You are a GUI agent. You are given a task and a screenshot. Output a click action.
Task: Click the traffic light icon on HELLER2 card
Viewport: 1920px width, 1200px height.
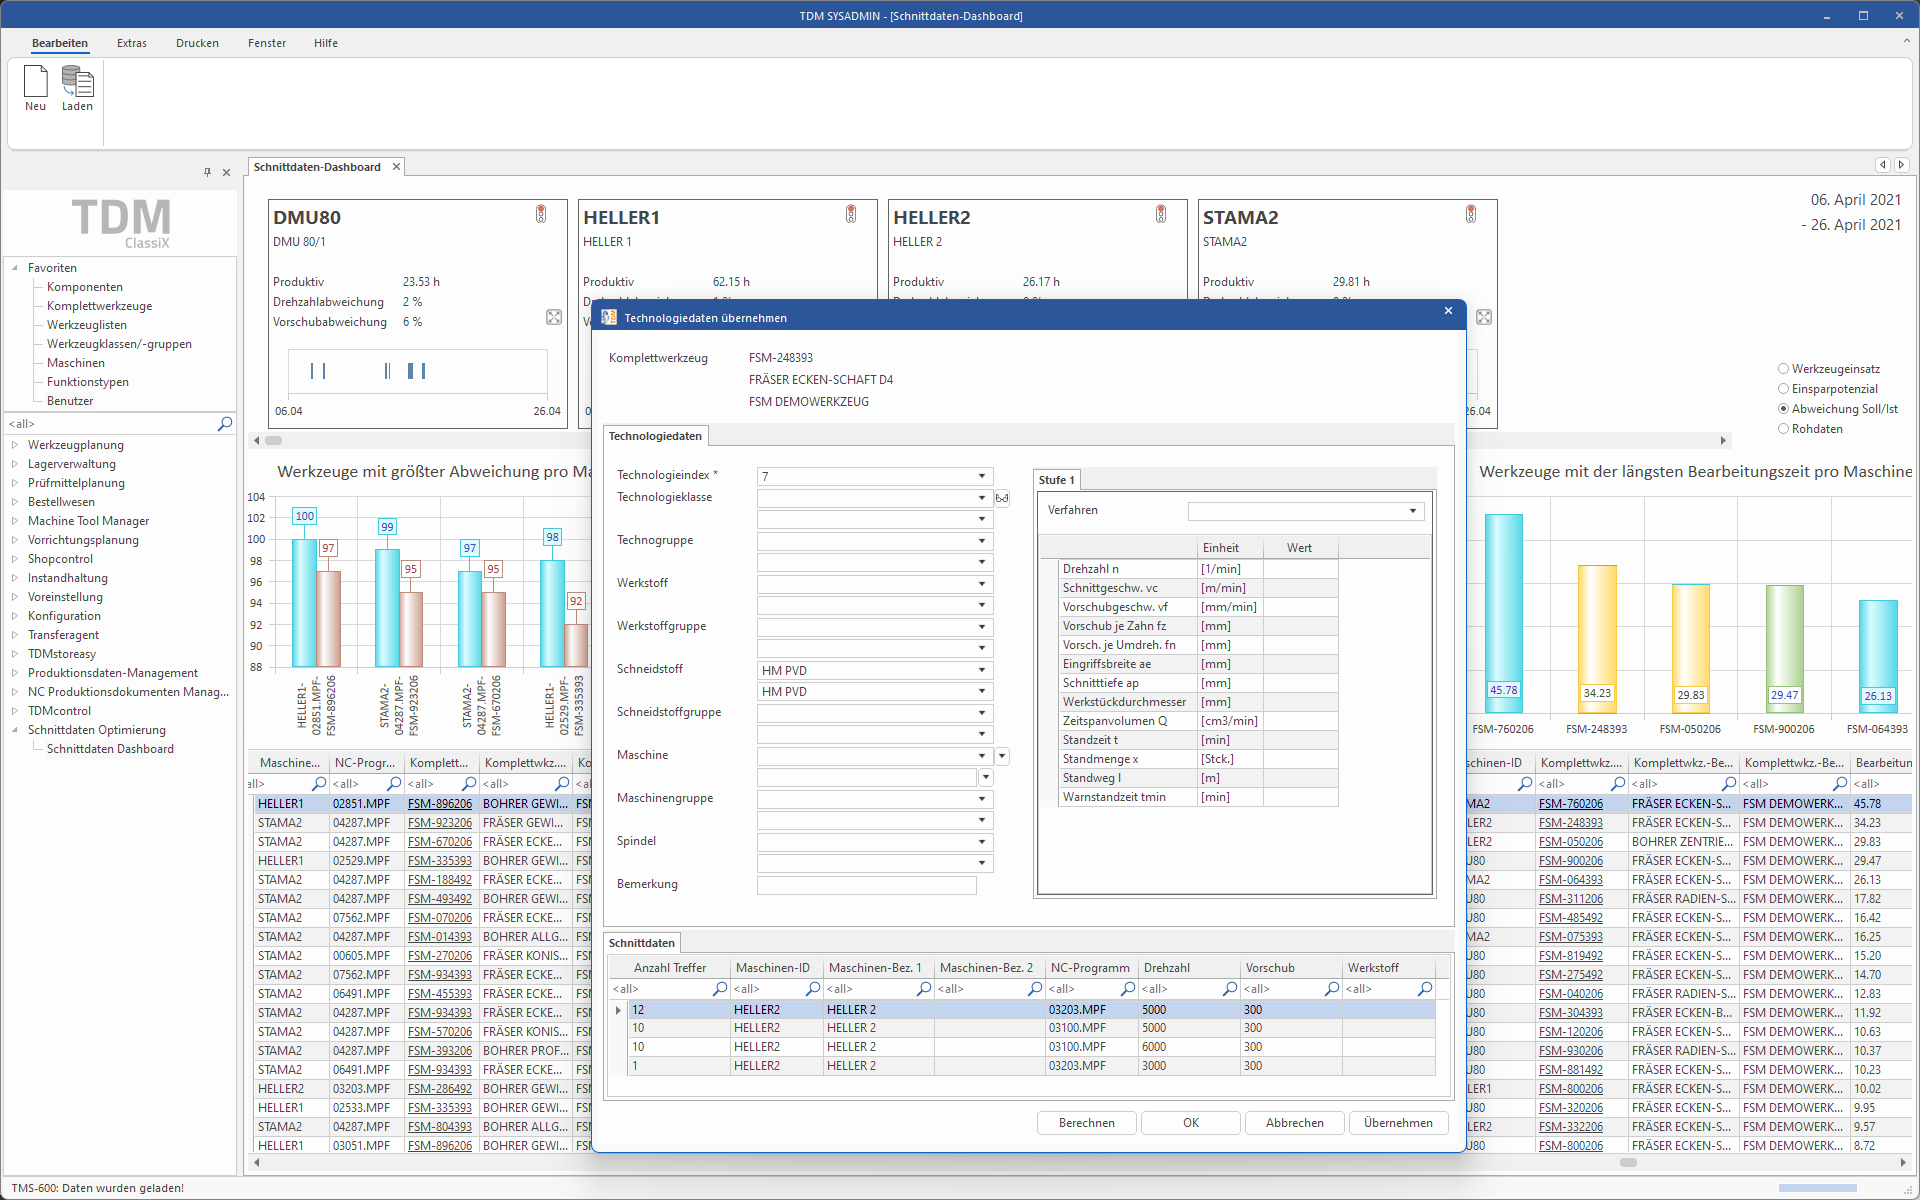click(x=1161, y=214)
